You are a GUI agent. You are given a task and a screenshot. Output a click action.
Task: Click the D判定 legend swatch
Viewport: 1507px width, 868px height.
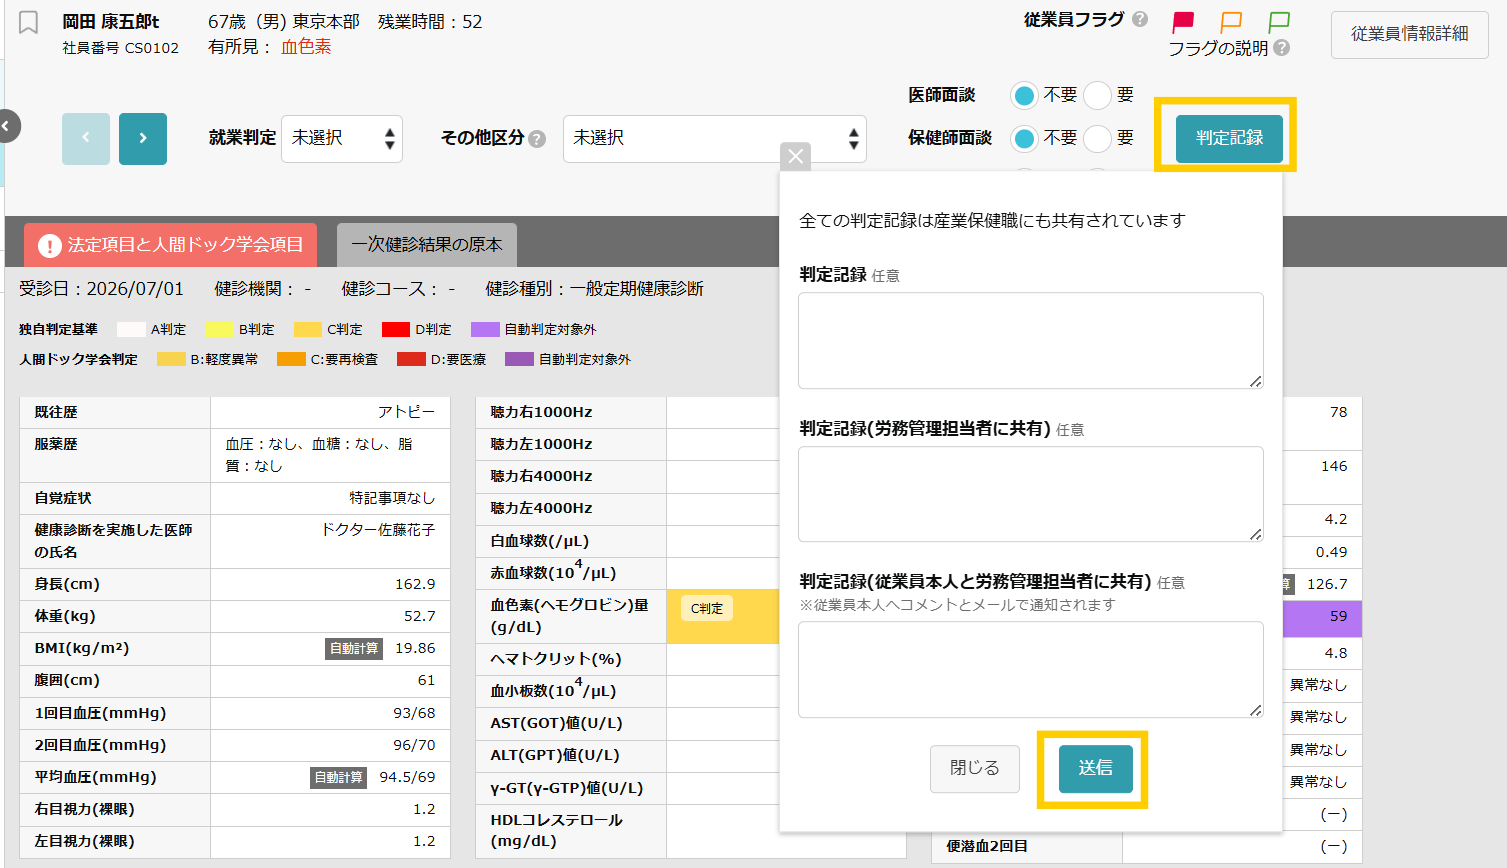pyautogui.click(x=396, y=329)
